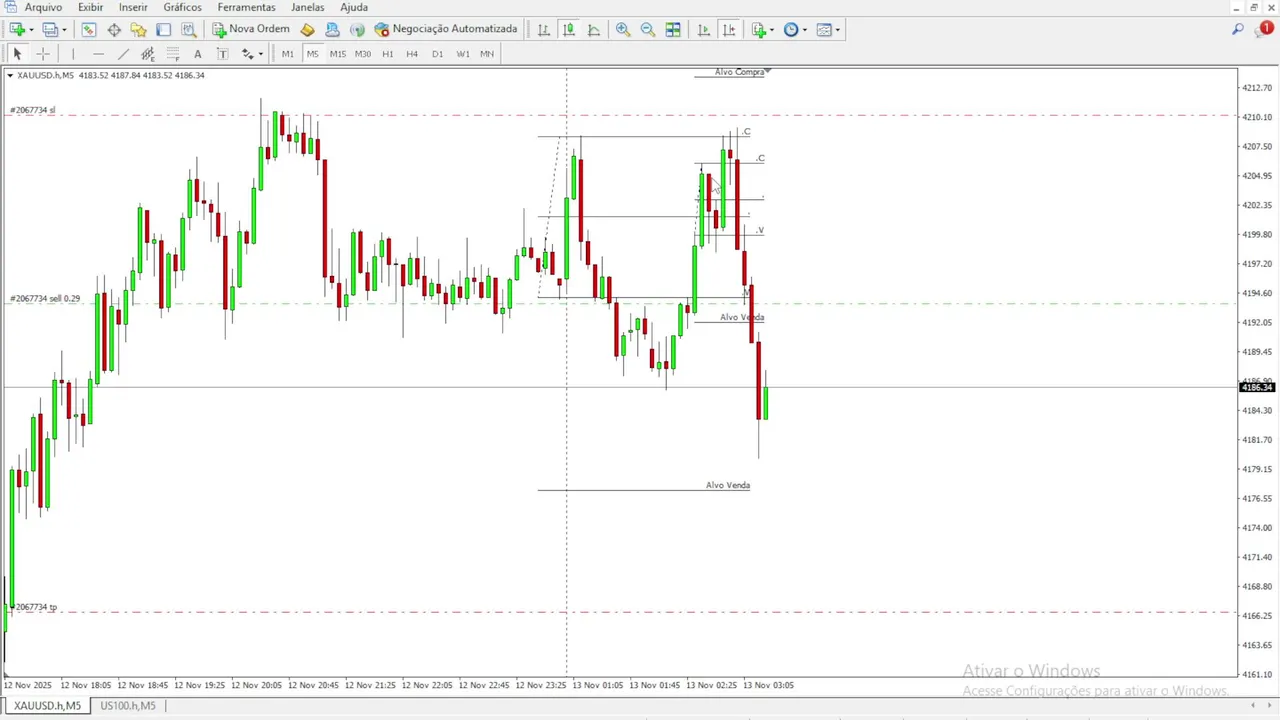
Task: Click the Nova Ordem button
Action: click(251, 30)
